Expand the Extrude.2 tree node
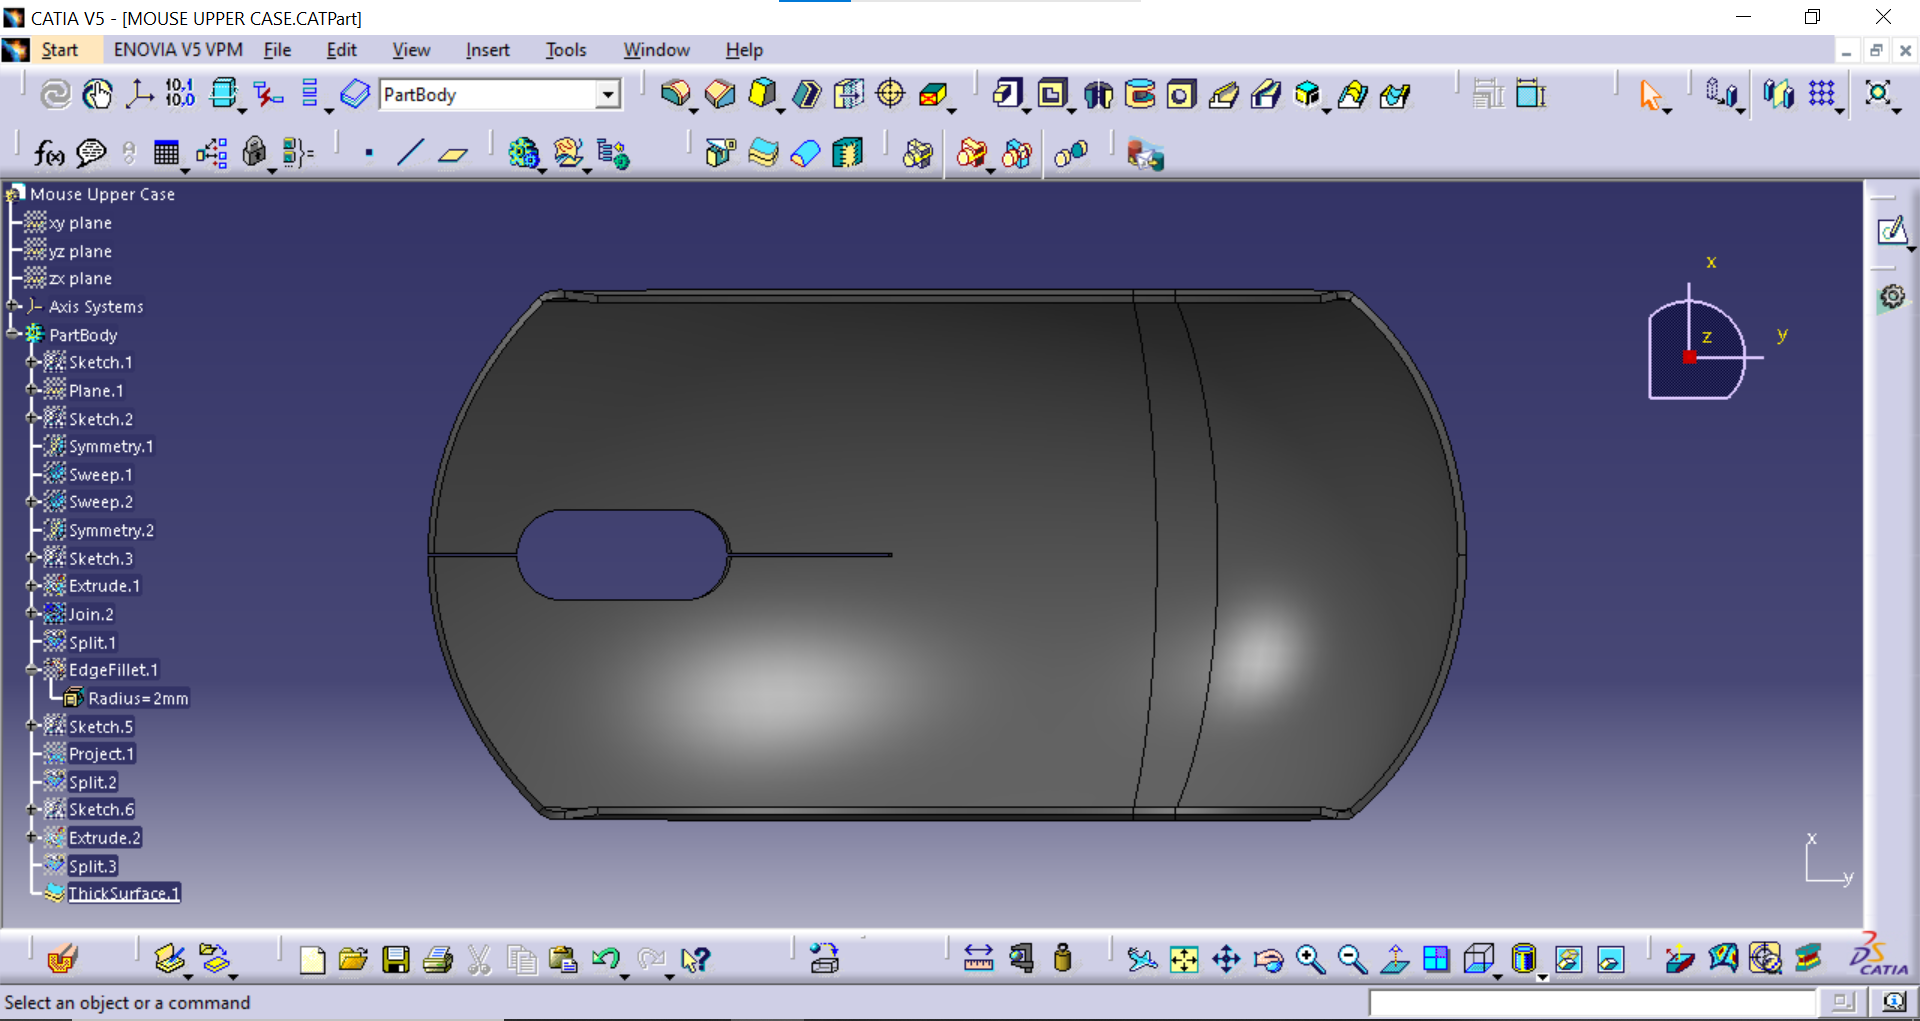 [x=32, y=837]
